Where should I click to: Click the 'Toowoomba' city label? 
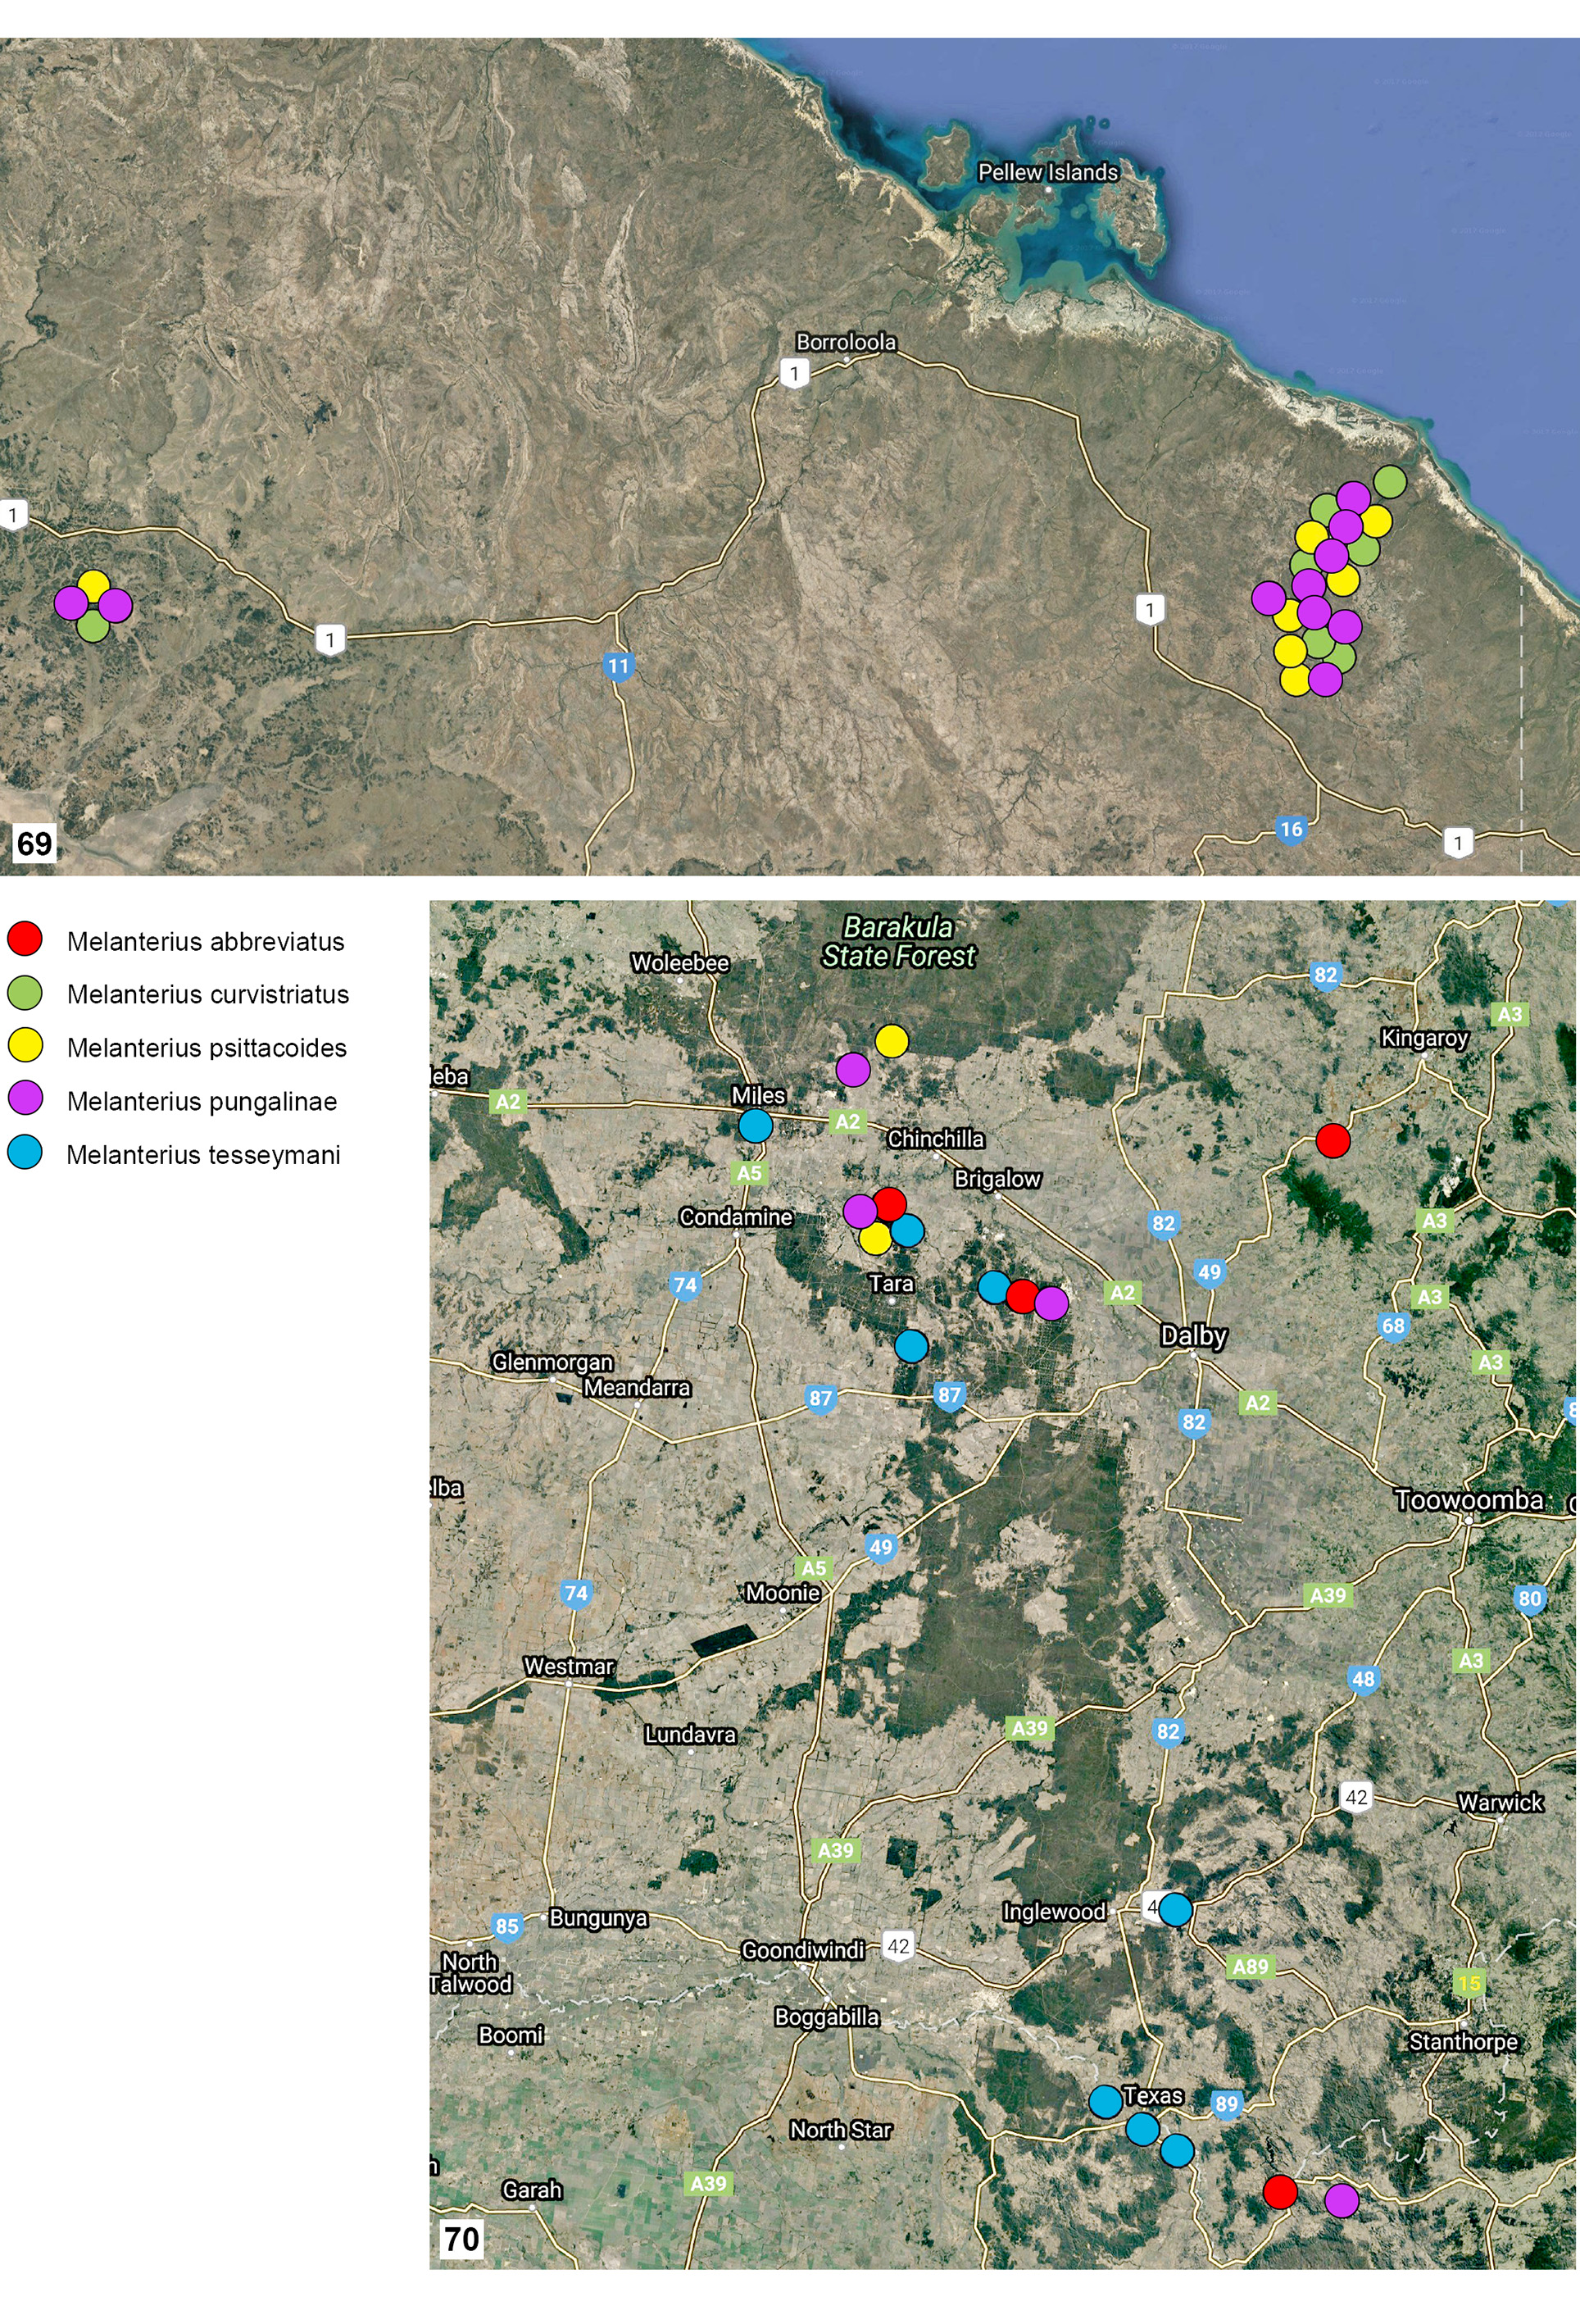tap(1469, 1500)
